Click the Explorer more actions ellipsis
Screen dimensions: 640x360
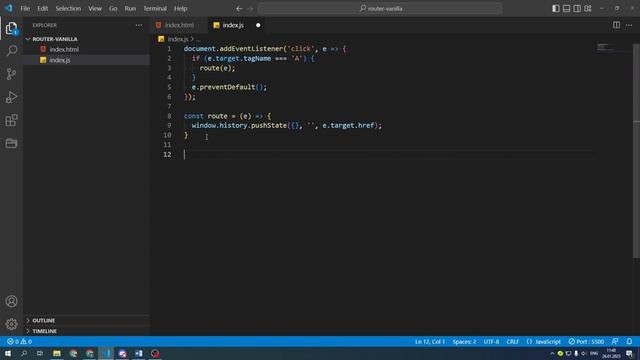(139, 25)
